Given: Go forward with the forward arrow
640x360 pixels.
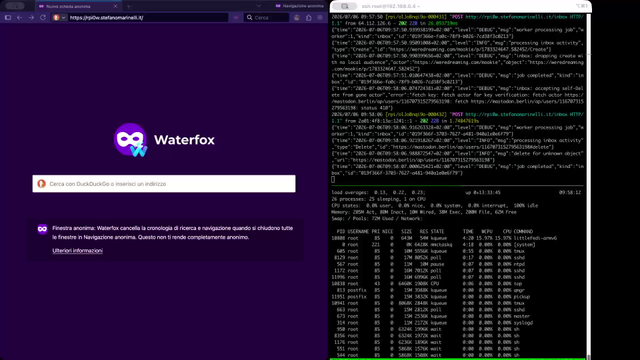Looking at the screenshot, I should point(31,18).
